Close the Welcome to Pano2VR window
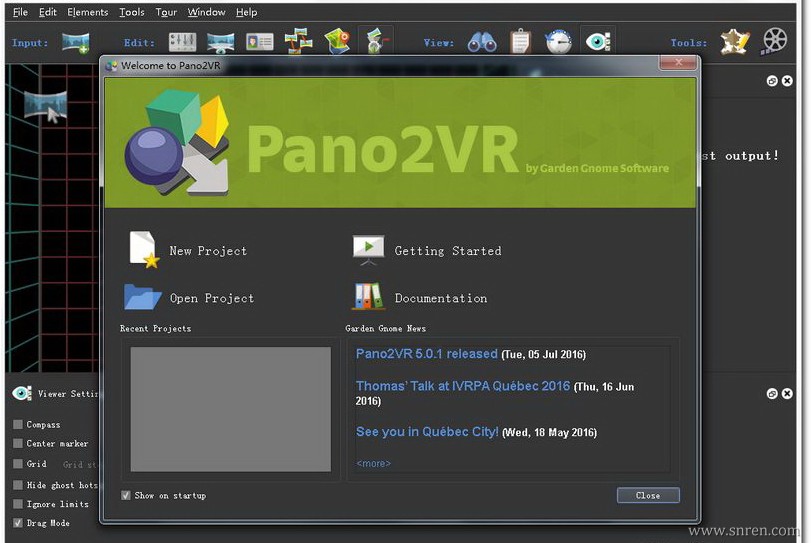This screenshot has width=811, height=543. click(679, 63)
